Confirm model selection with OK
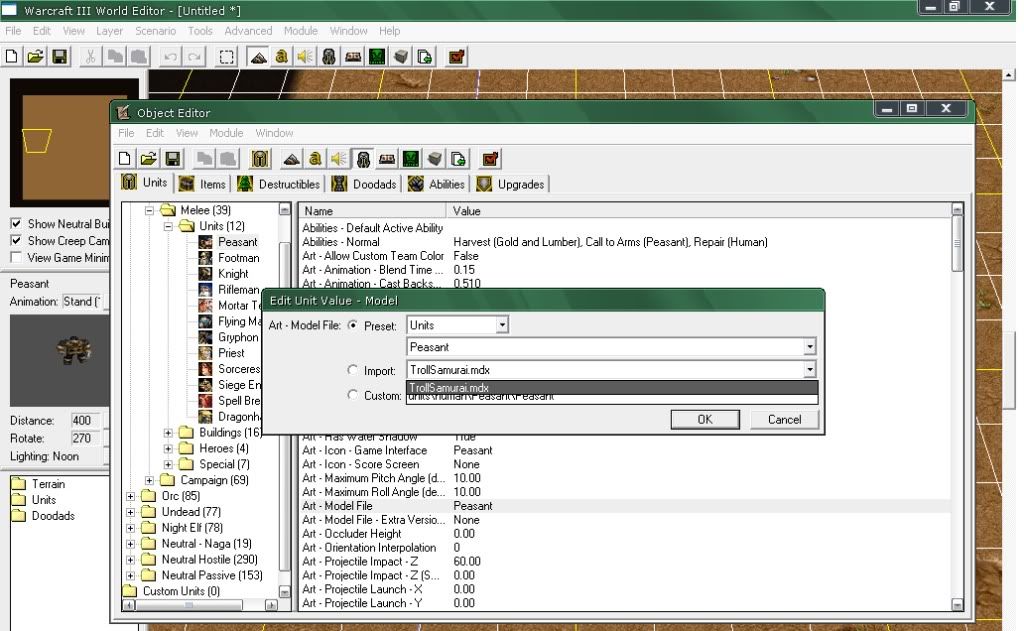Viewport: 1024px width, 631px height. 705,419
